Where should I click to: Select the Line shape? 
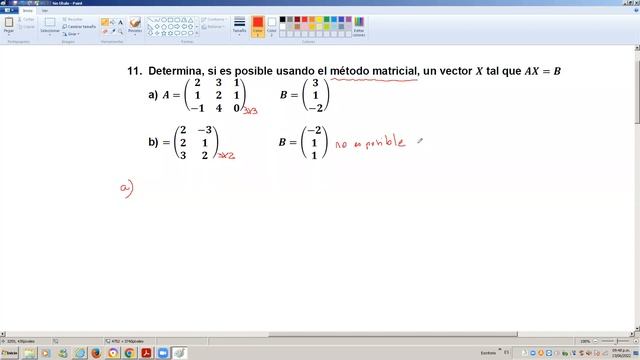150,20
